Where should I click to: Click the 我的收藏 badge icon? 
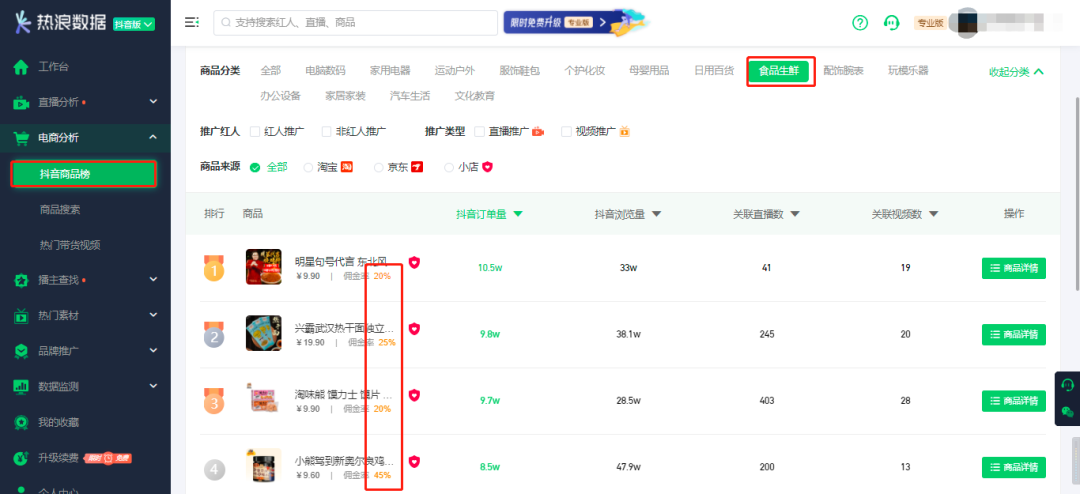tap(21, 422)
